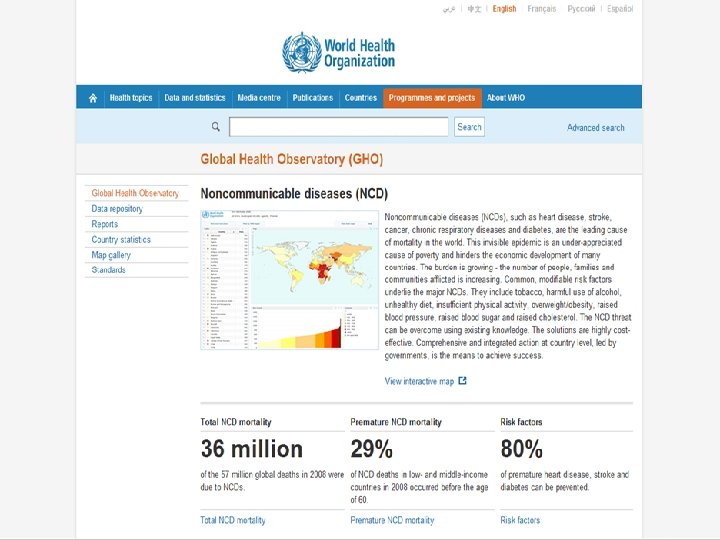Open Total NCD mortality bottom link
The width and height of the screenshot is (720, 540).
pyautogui.click(x=233, y=520)
